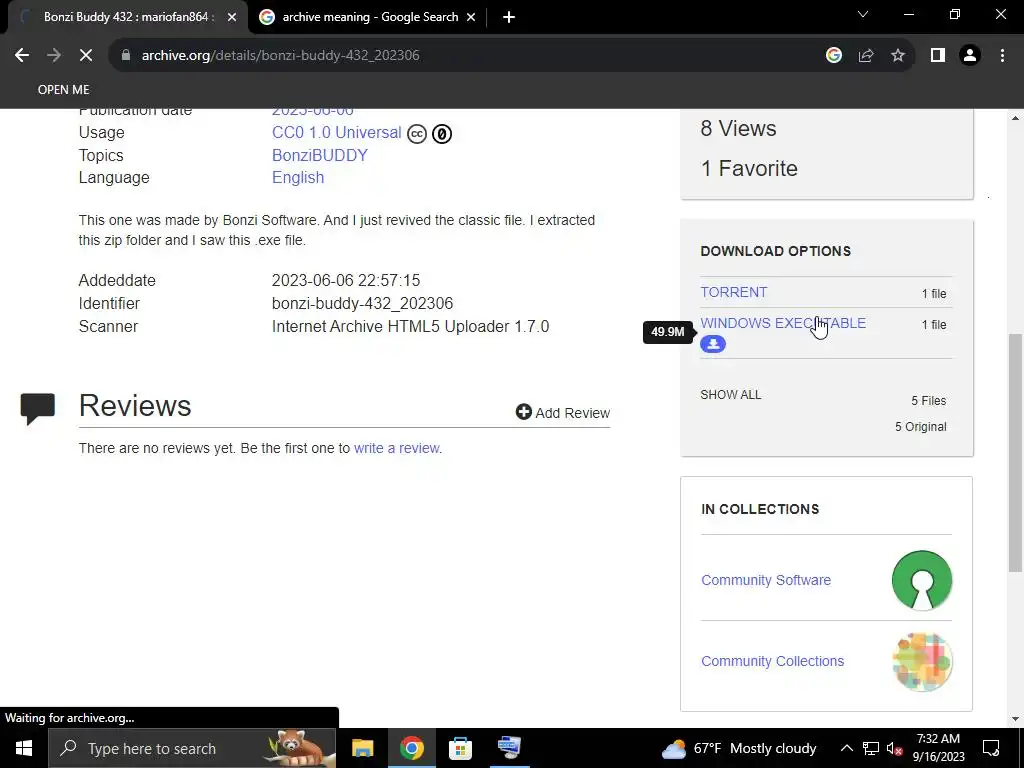The height and width of the screenshot is (768, 1024).
Task: Open the Chrome side panel
Action: pos(938,56)
